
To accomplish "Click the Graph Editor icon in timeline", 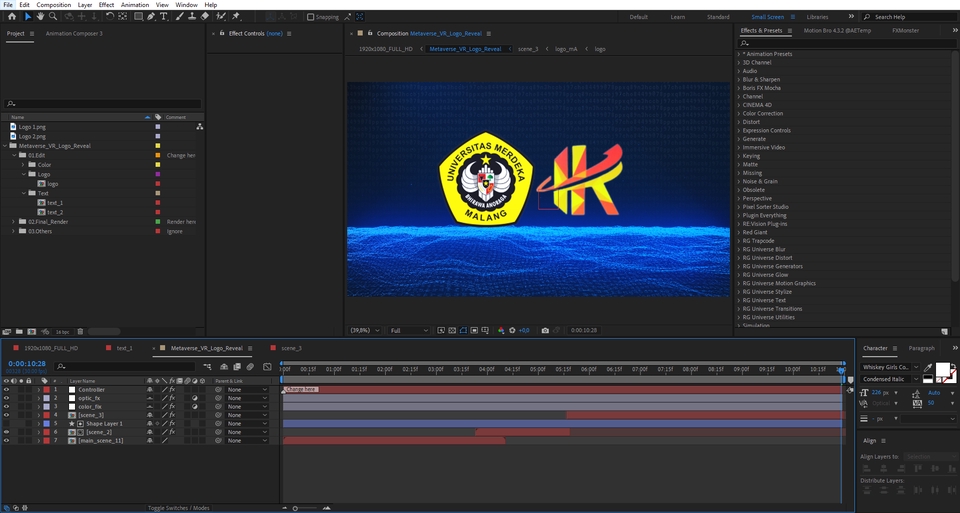I will coord(267,367).
